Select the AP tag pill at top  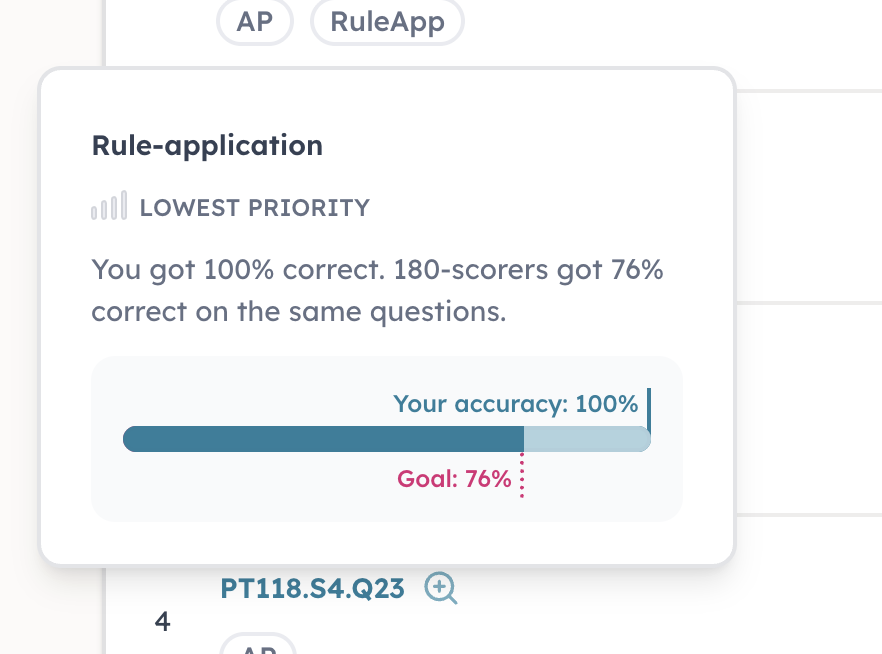point(255,22)
